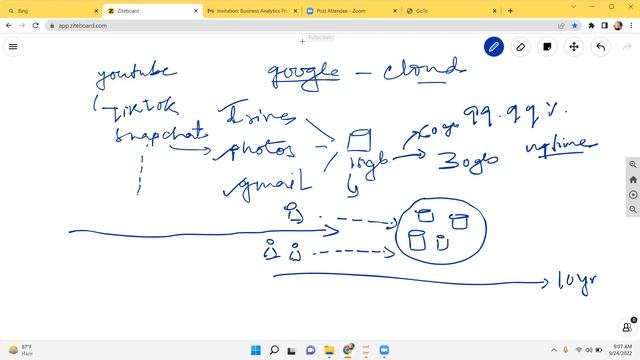Viewport: 640px width, 360px height.
Task: Open the weather widget showing Haze
Action: click(x=21, y=350)
